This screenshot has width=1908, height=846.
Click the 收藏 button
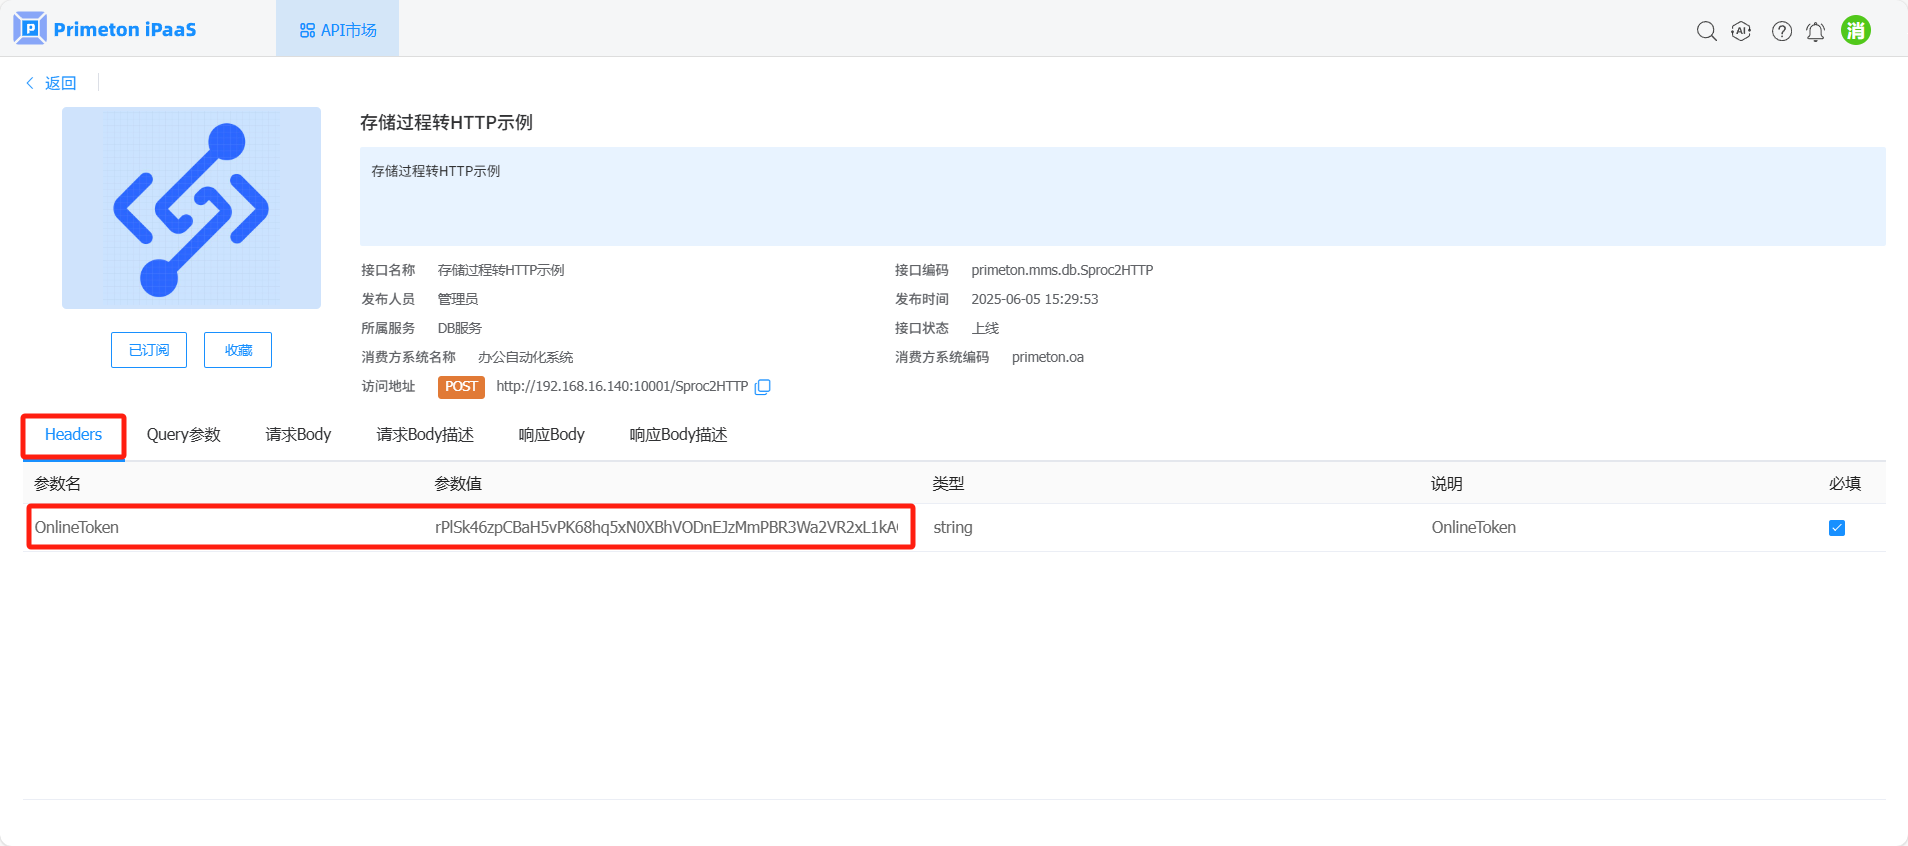(238, 350)
